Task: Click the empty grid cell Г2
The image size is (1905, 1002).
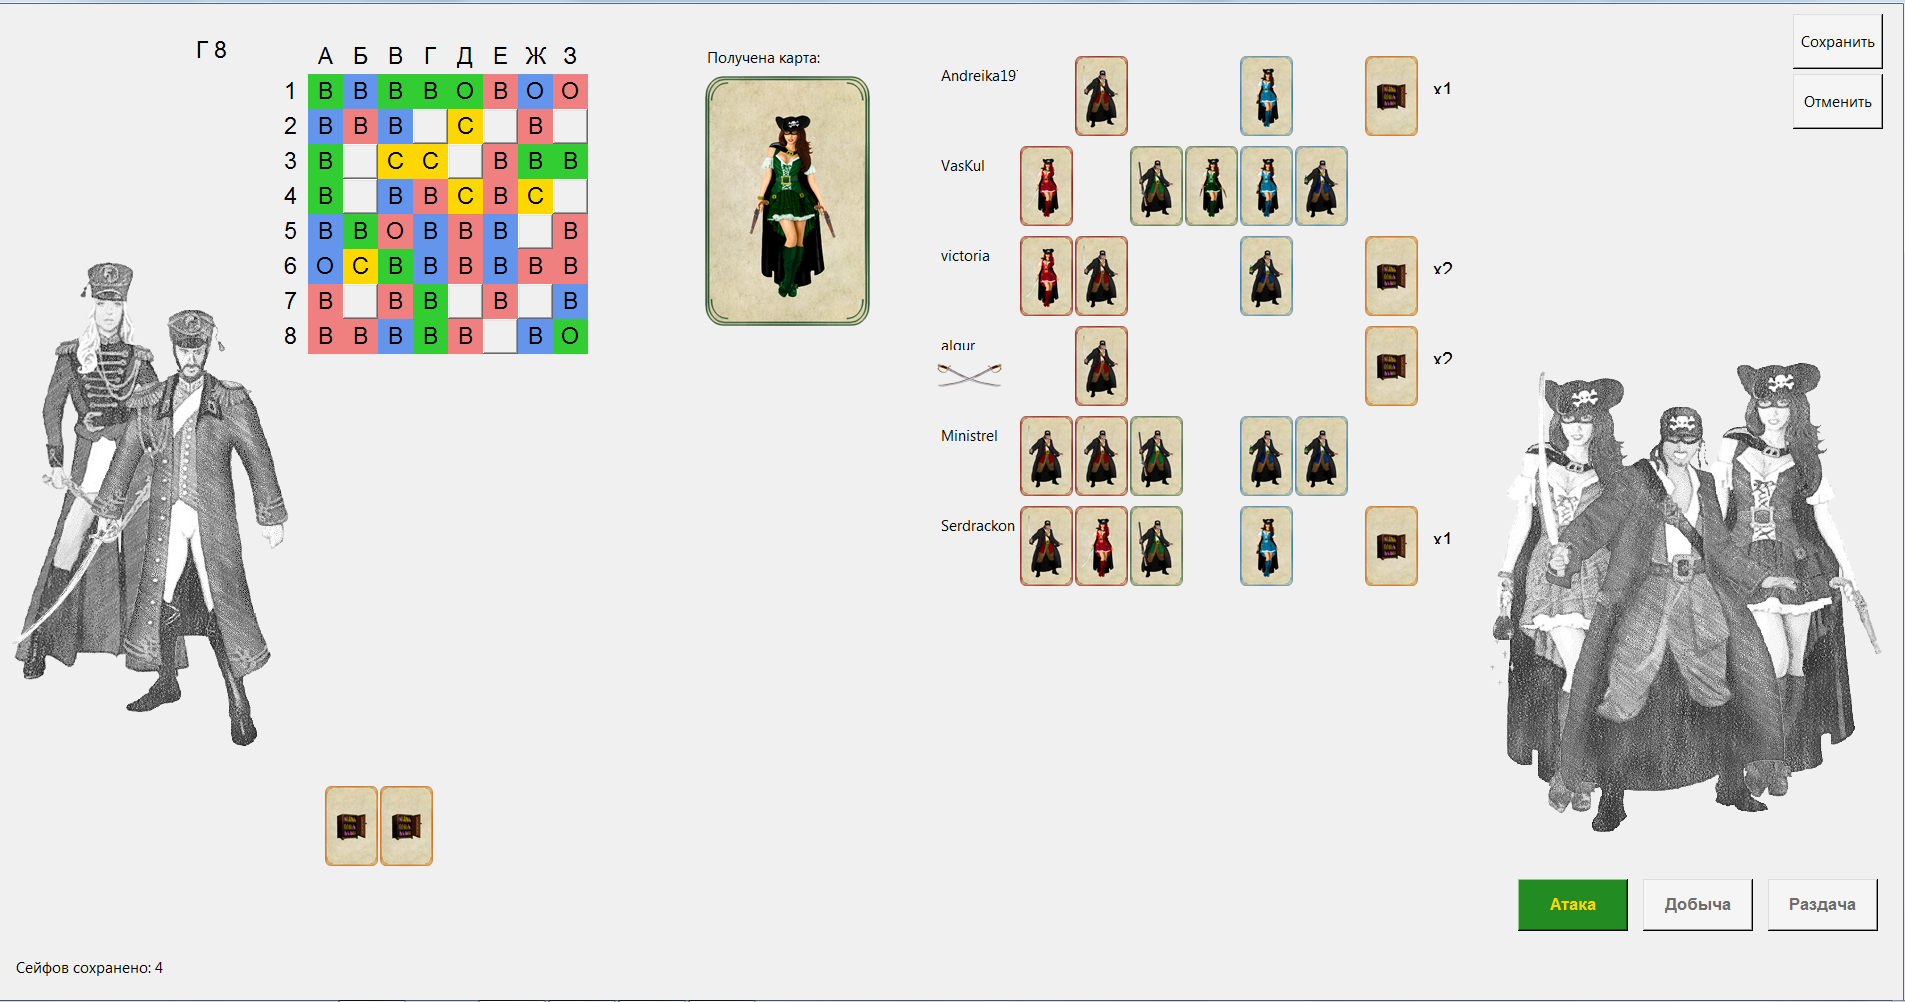Action: pos(430,126)
